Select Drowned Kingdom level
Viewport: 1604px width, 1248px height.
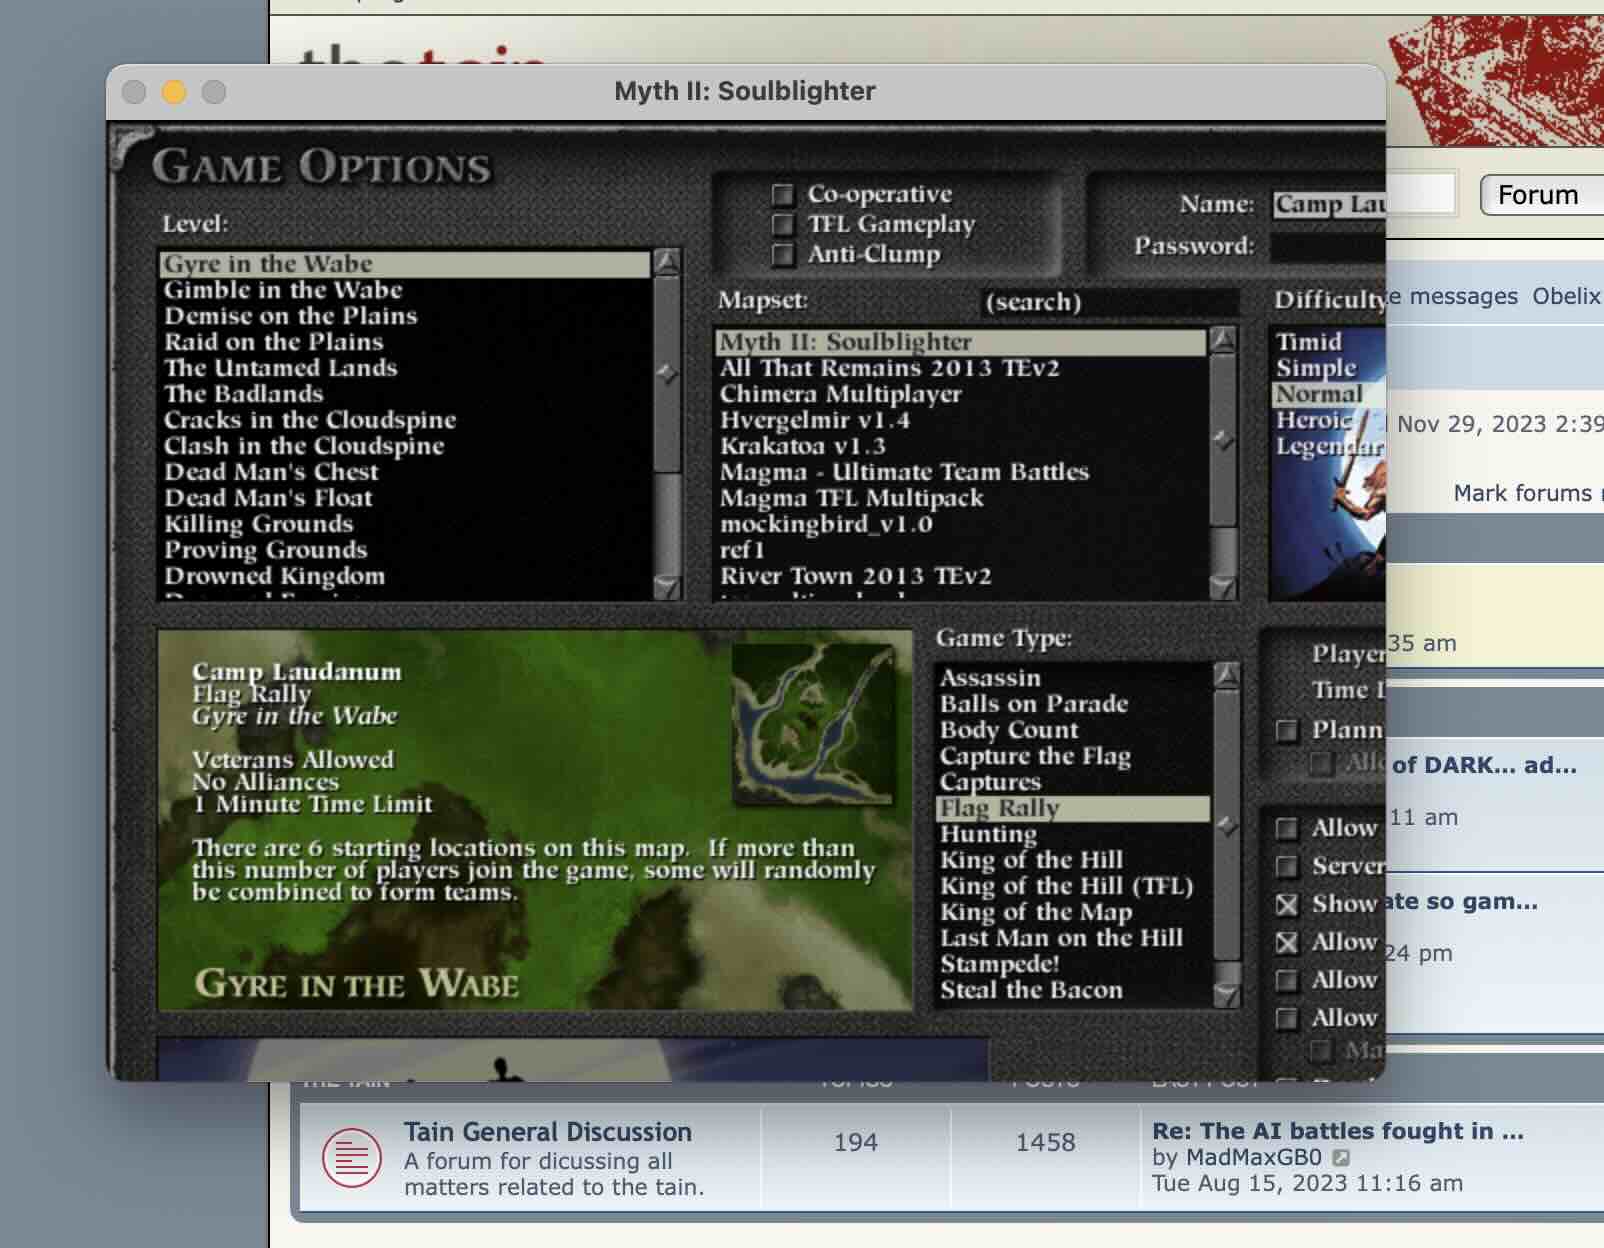pos(404,576)
